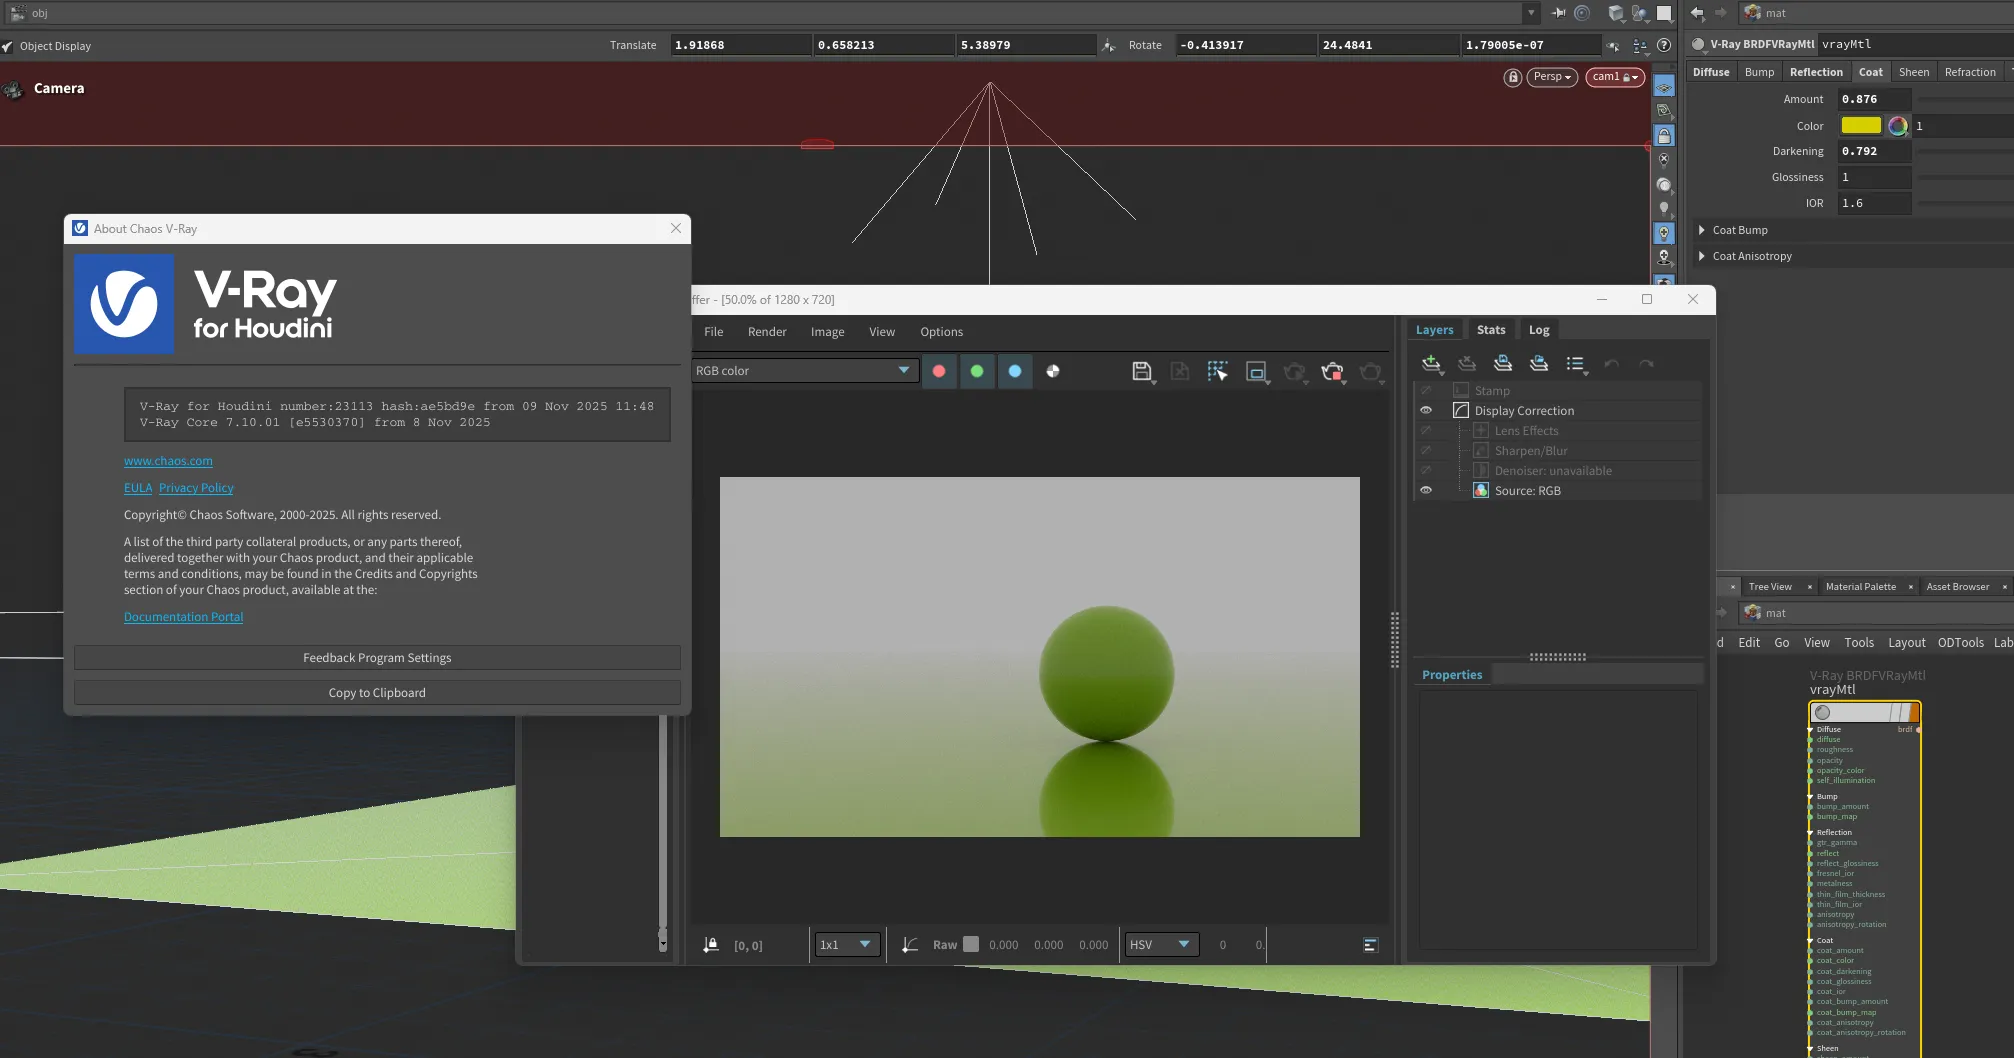Activate the region render icon
Viewport: 2014px width, 1058px height.
tap(1256, 371)
